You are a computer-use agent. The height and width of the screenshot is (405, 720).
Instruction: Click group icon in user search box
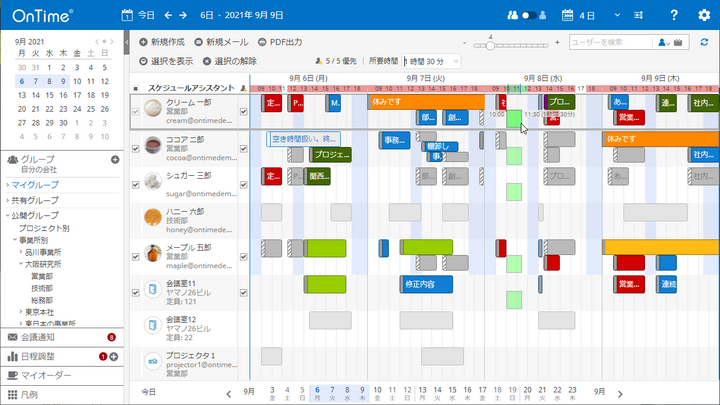(x=678, y=42)
